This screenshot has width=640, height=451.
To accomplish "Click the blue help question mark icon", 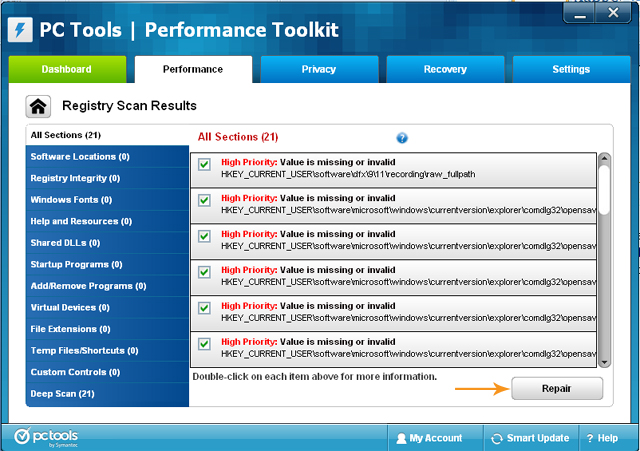I will 402,138.
